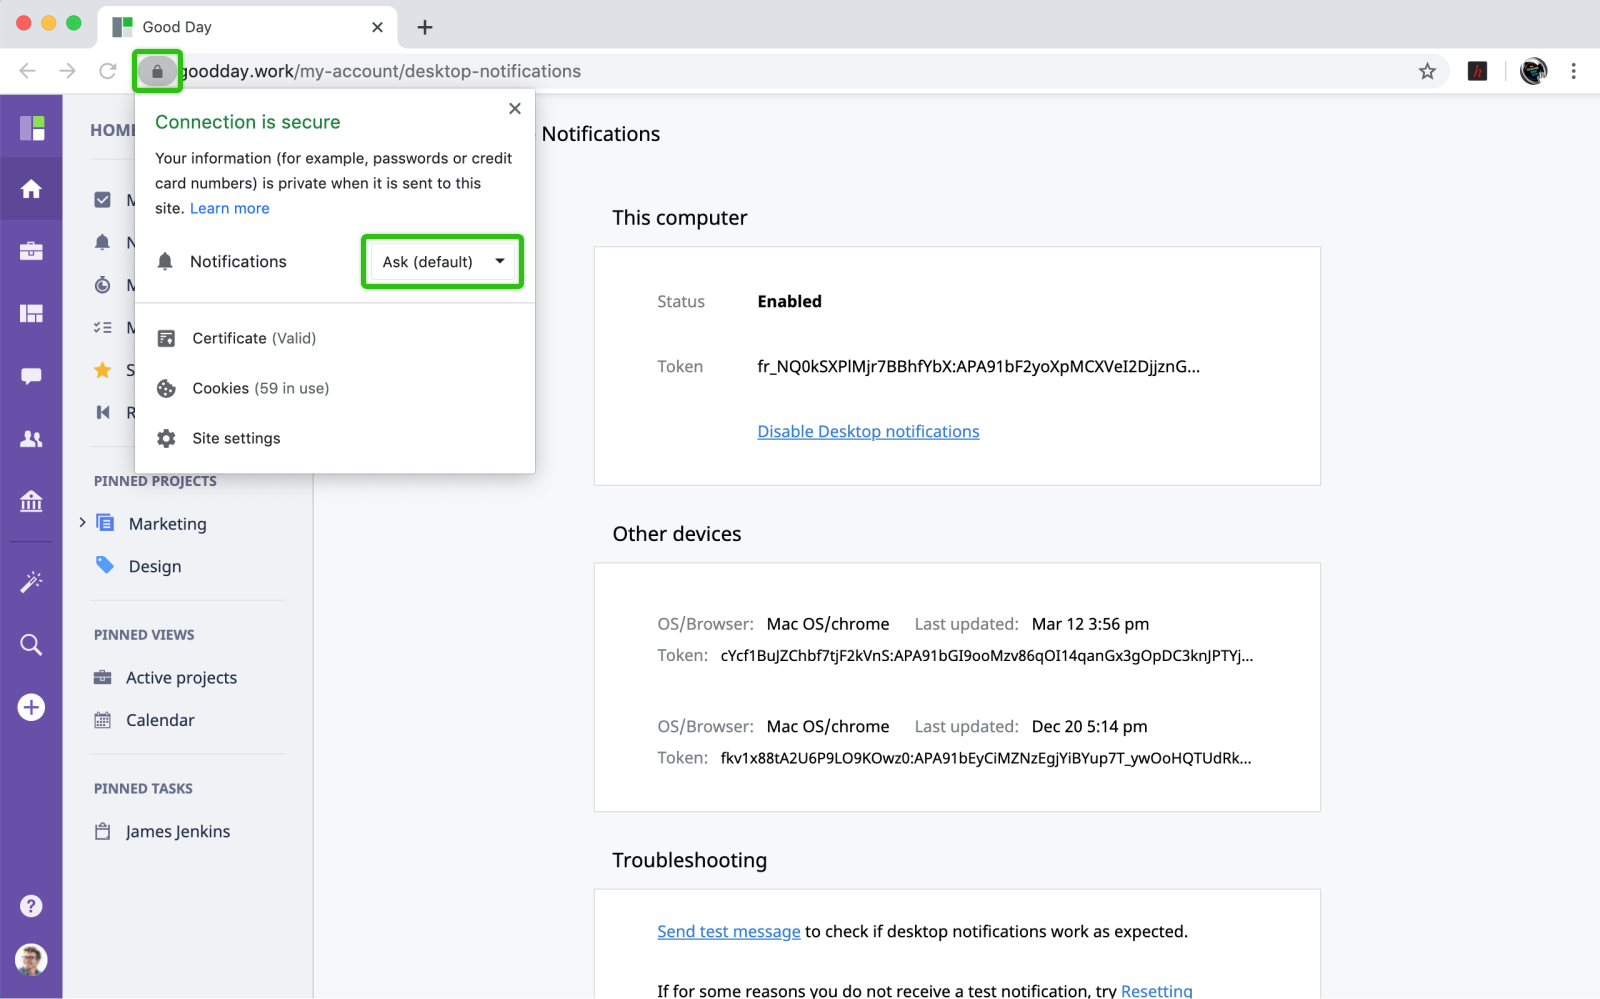Click the token starting 'fkv1x88tA2U6P9'

(985, 758)
